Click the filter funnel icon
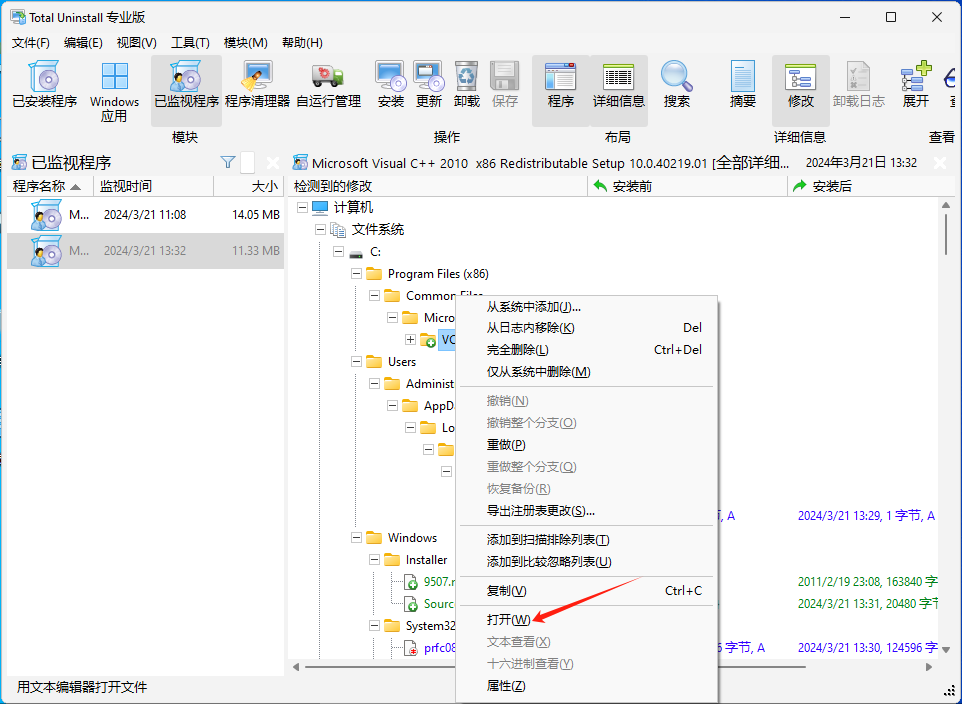 pos(228,162)
